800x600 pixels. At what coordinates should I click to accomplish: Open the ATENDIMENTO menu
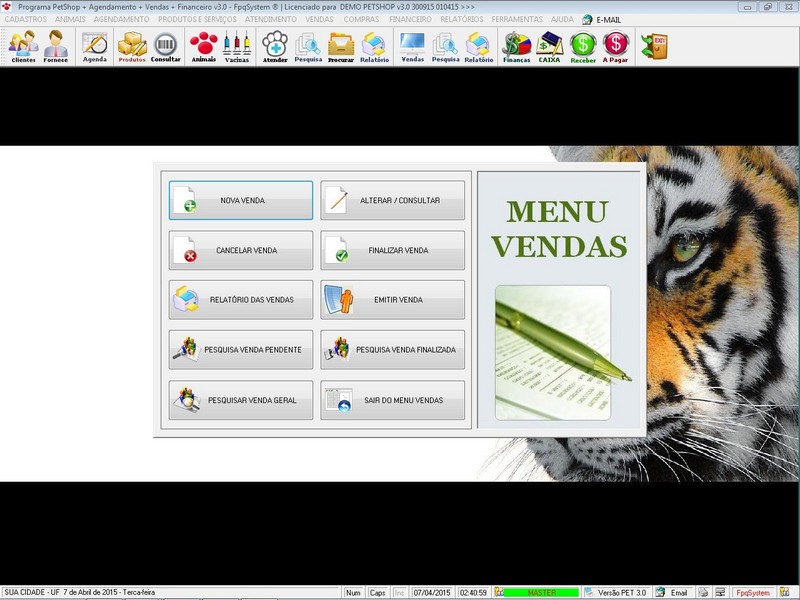(270, 19)
